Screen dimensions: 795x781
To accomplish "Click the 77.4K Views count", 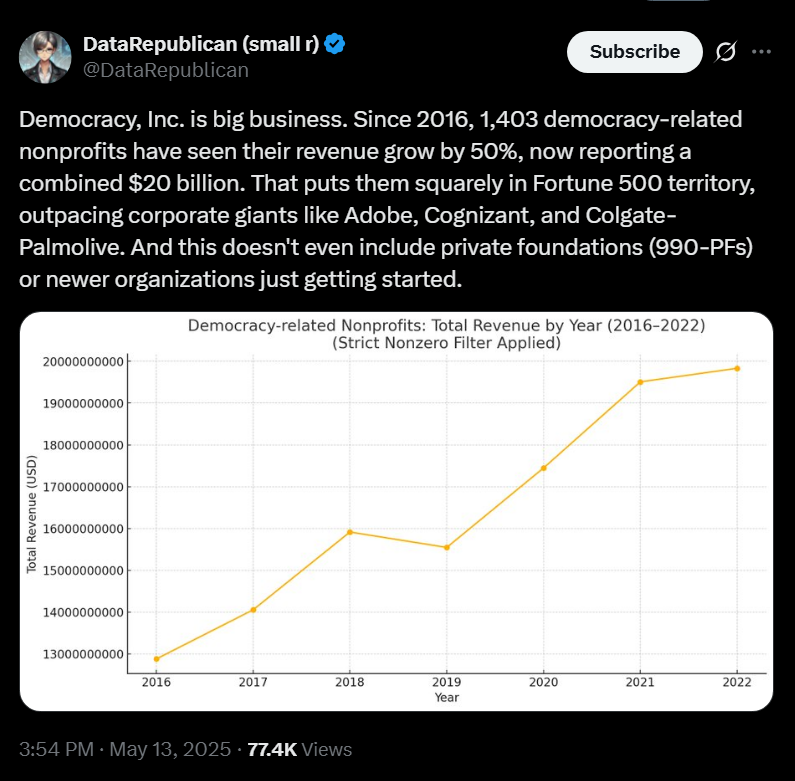I will [x=300, y=749].
